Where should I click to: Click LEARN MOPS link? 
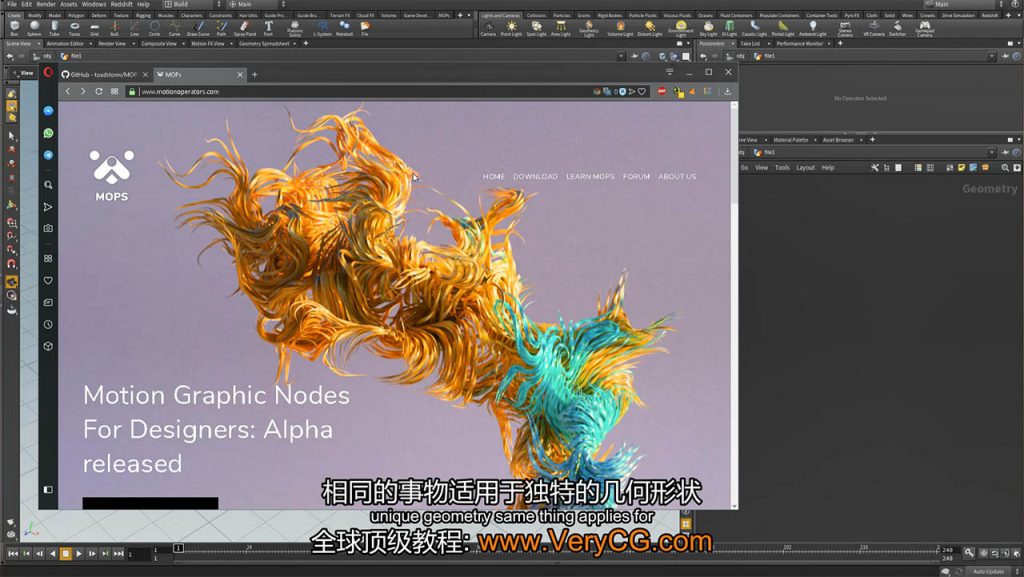pos(590,176)
